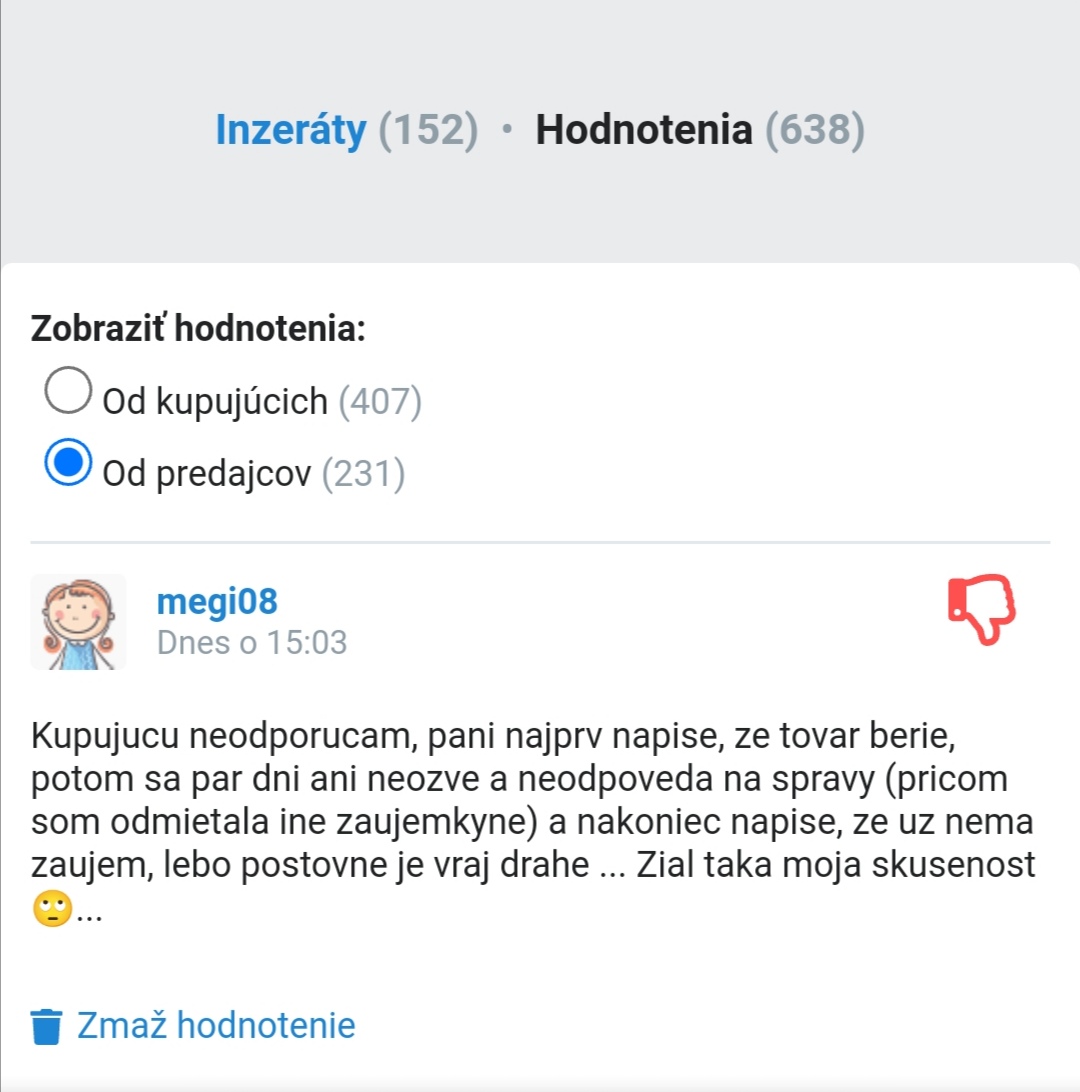The height and width of the screenshot is (1092, 1080).
Task: Click the (152) count beside Inzeráty
Action: [x=428, y=130]
